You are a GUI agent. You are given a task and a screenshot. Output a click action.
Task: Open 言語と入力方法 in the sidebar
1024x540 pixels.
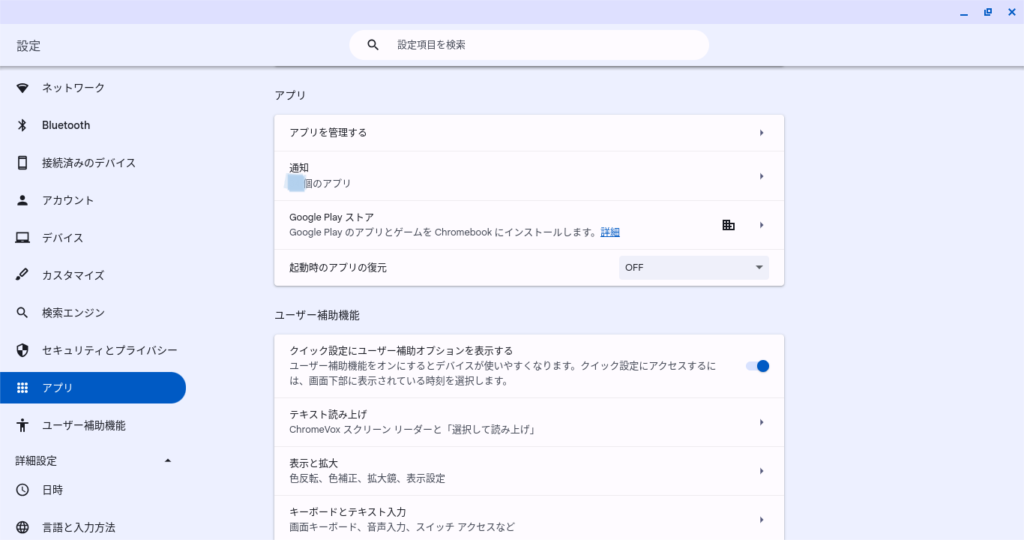79,527
